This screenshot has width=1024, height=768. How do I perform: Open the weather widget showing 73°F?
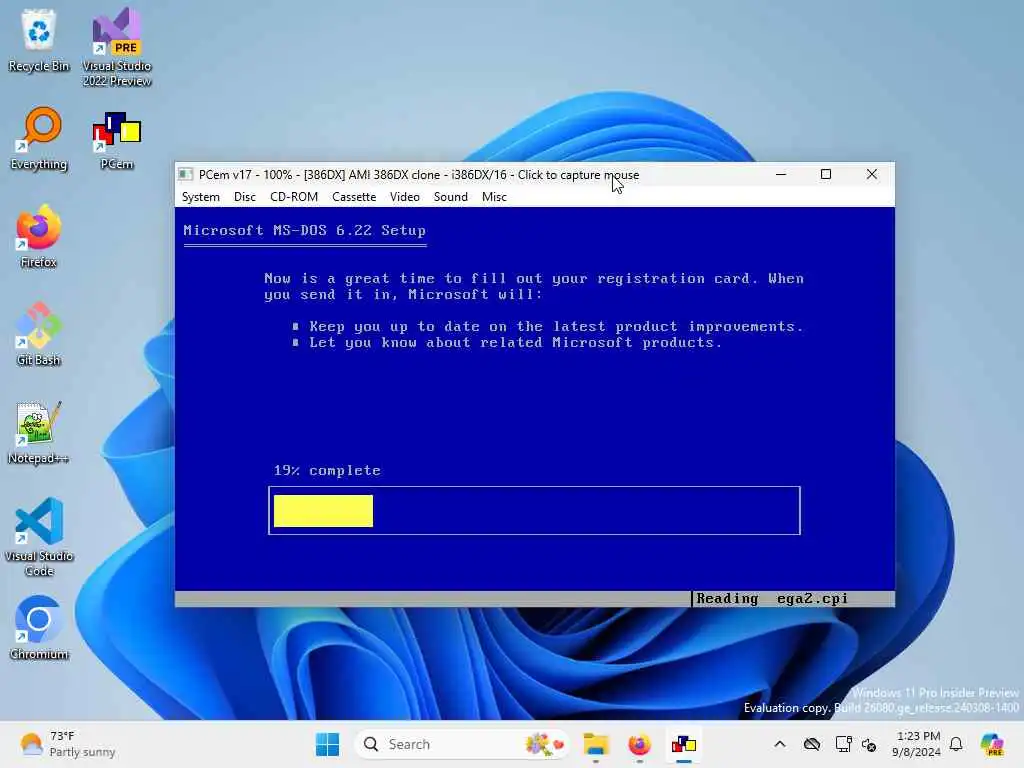(x=67, y=744)
